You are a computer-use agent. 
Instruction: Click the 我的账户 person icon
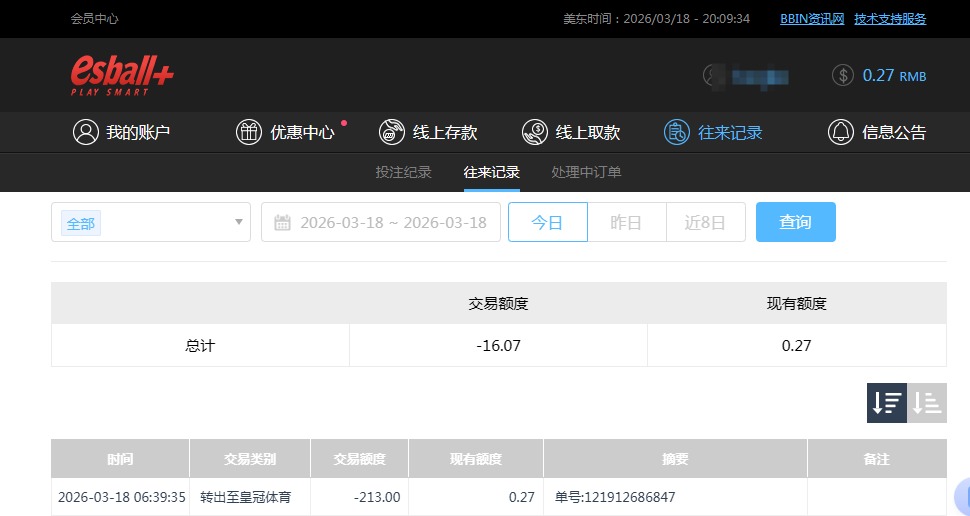click(x=85, y=132)
